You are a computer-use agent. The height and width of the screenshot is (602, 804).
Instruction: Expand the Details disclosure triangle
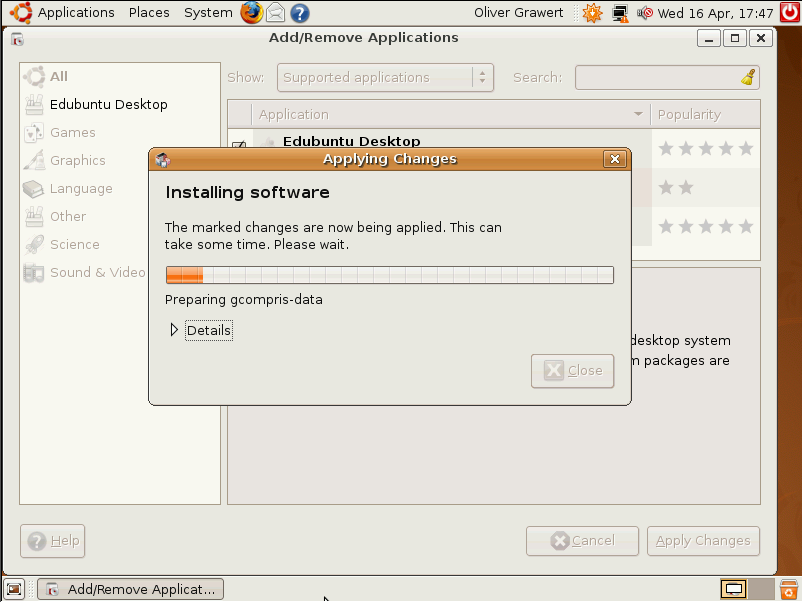[x=174, y=330]
